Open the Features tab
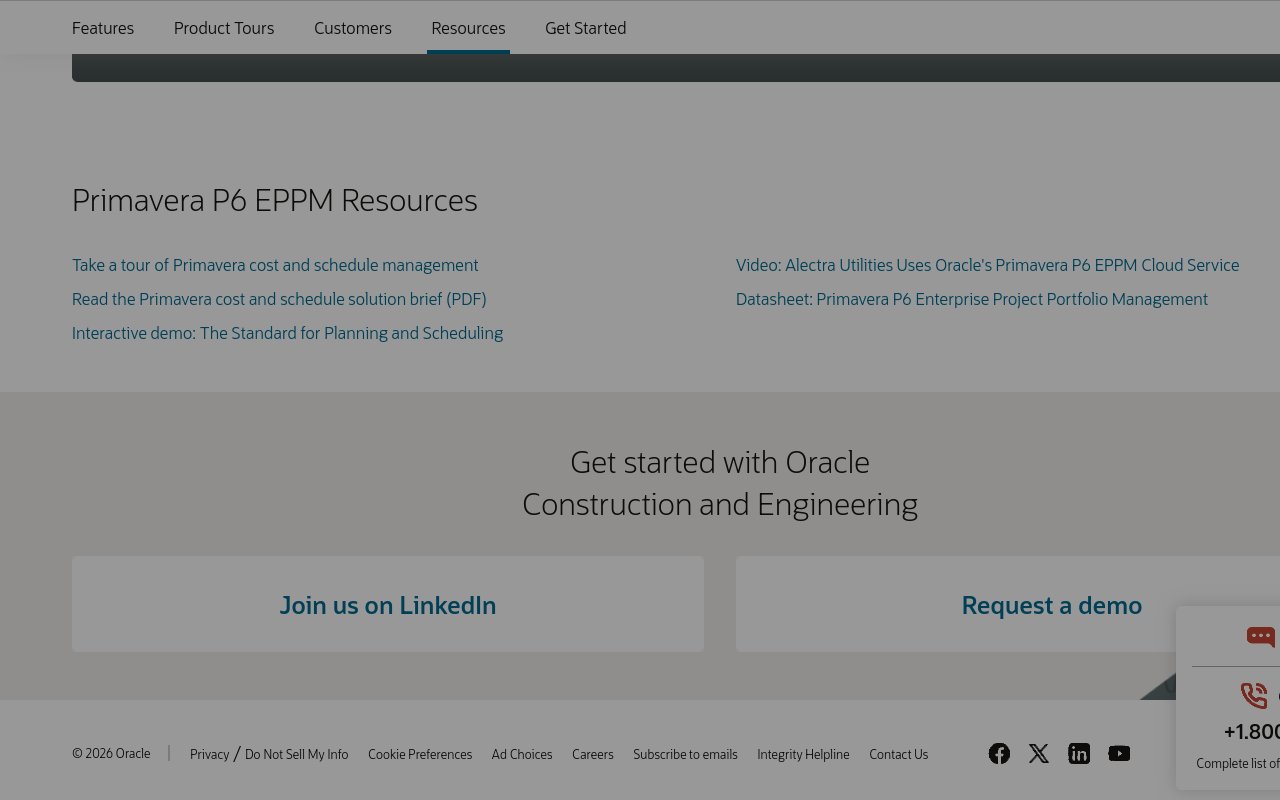This screenshot has height=800, width=1280. click(x=103, y=28)
